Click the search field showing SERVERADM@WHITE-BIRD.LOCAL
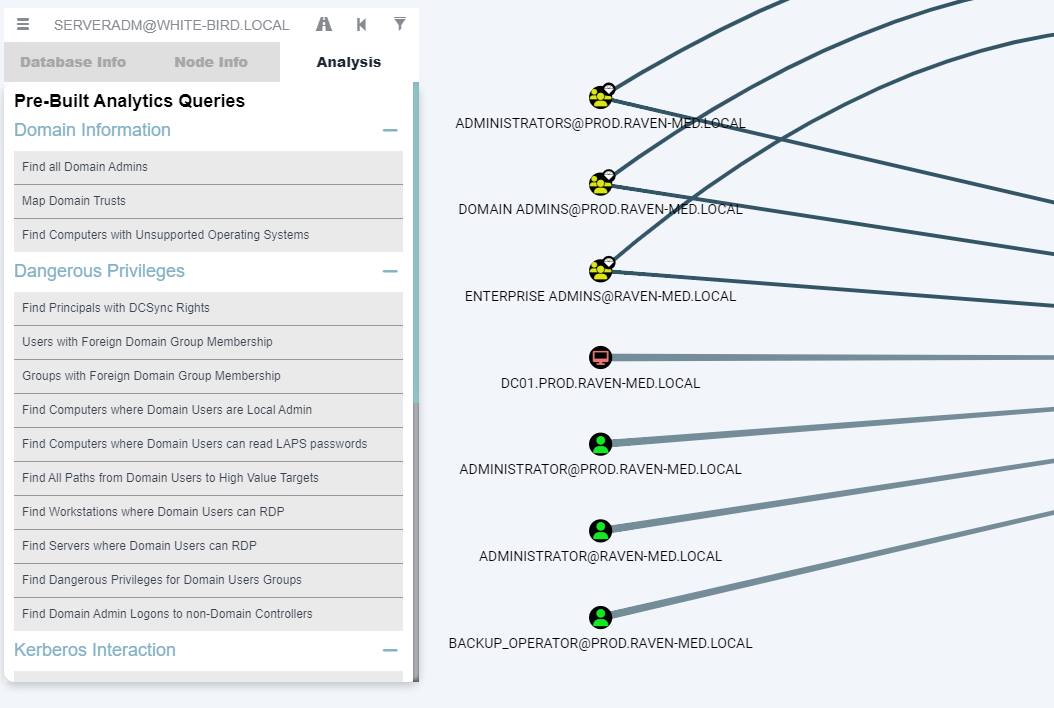 click(x=171, y=25)
